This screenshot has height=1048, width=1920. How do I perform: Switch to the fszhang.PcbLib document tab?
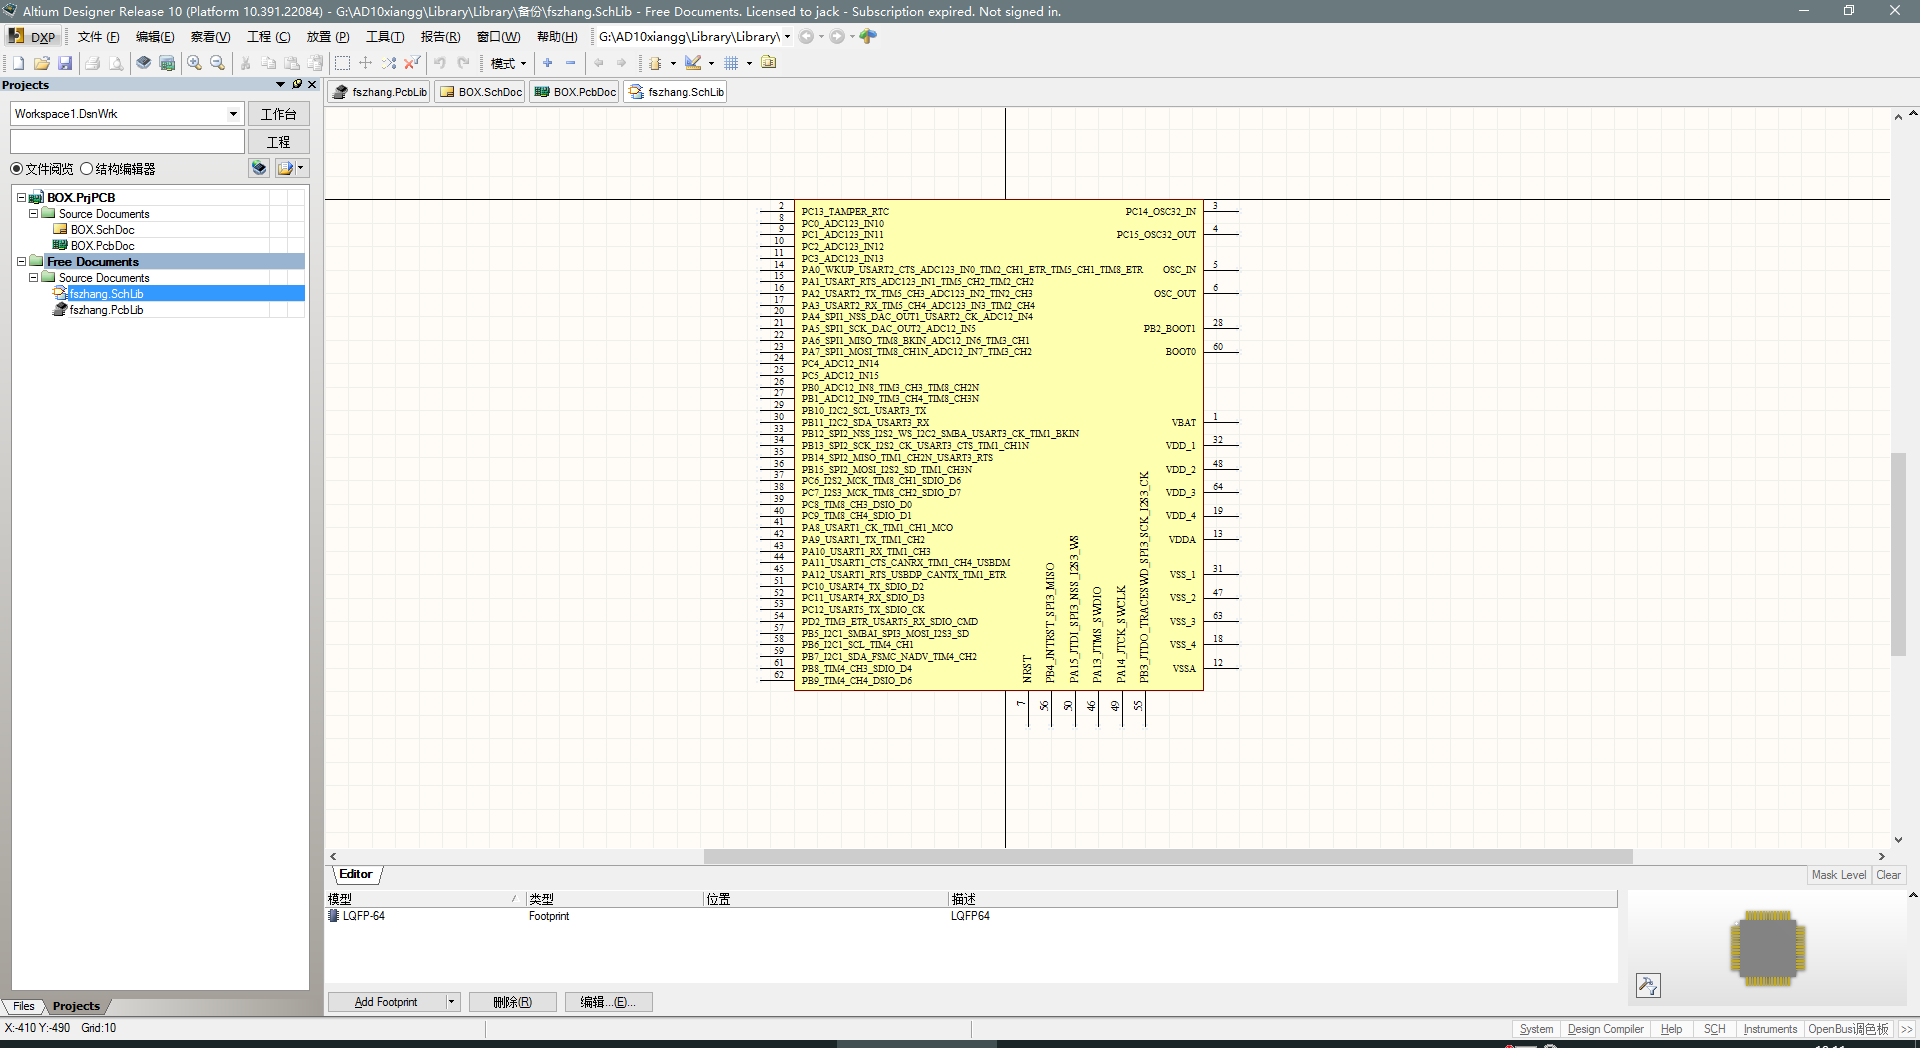pyautogui.click(x=379, y=92)
